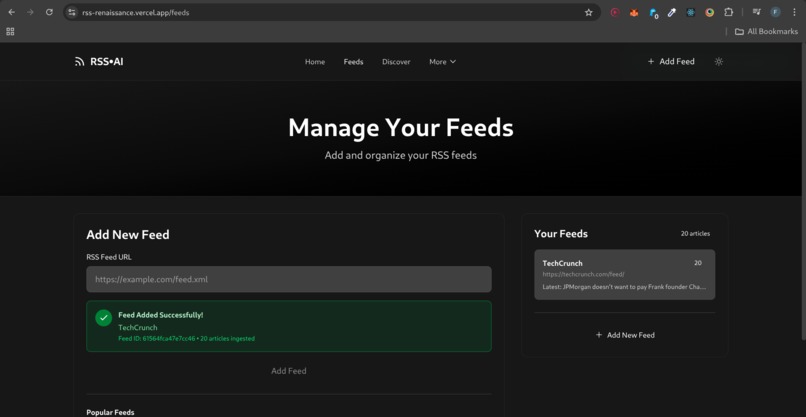The height and width of the screenshot is (417, 806).
Task: Go to the Home nav link
Action: pyautogui.click(x=315, y=62)
